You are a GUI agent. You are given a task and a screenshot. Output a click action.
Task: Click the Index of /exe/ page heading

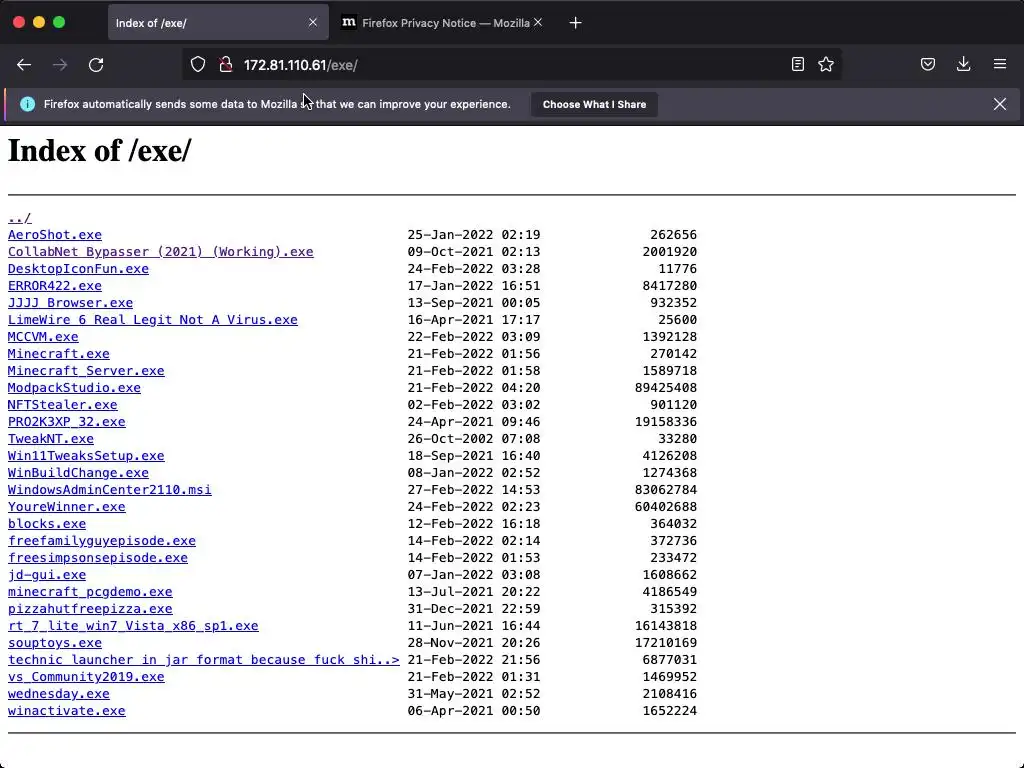(99, 151)
